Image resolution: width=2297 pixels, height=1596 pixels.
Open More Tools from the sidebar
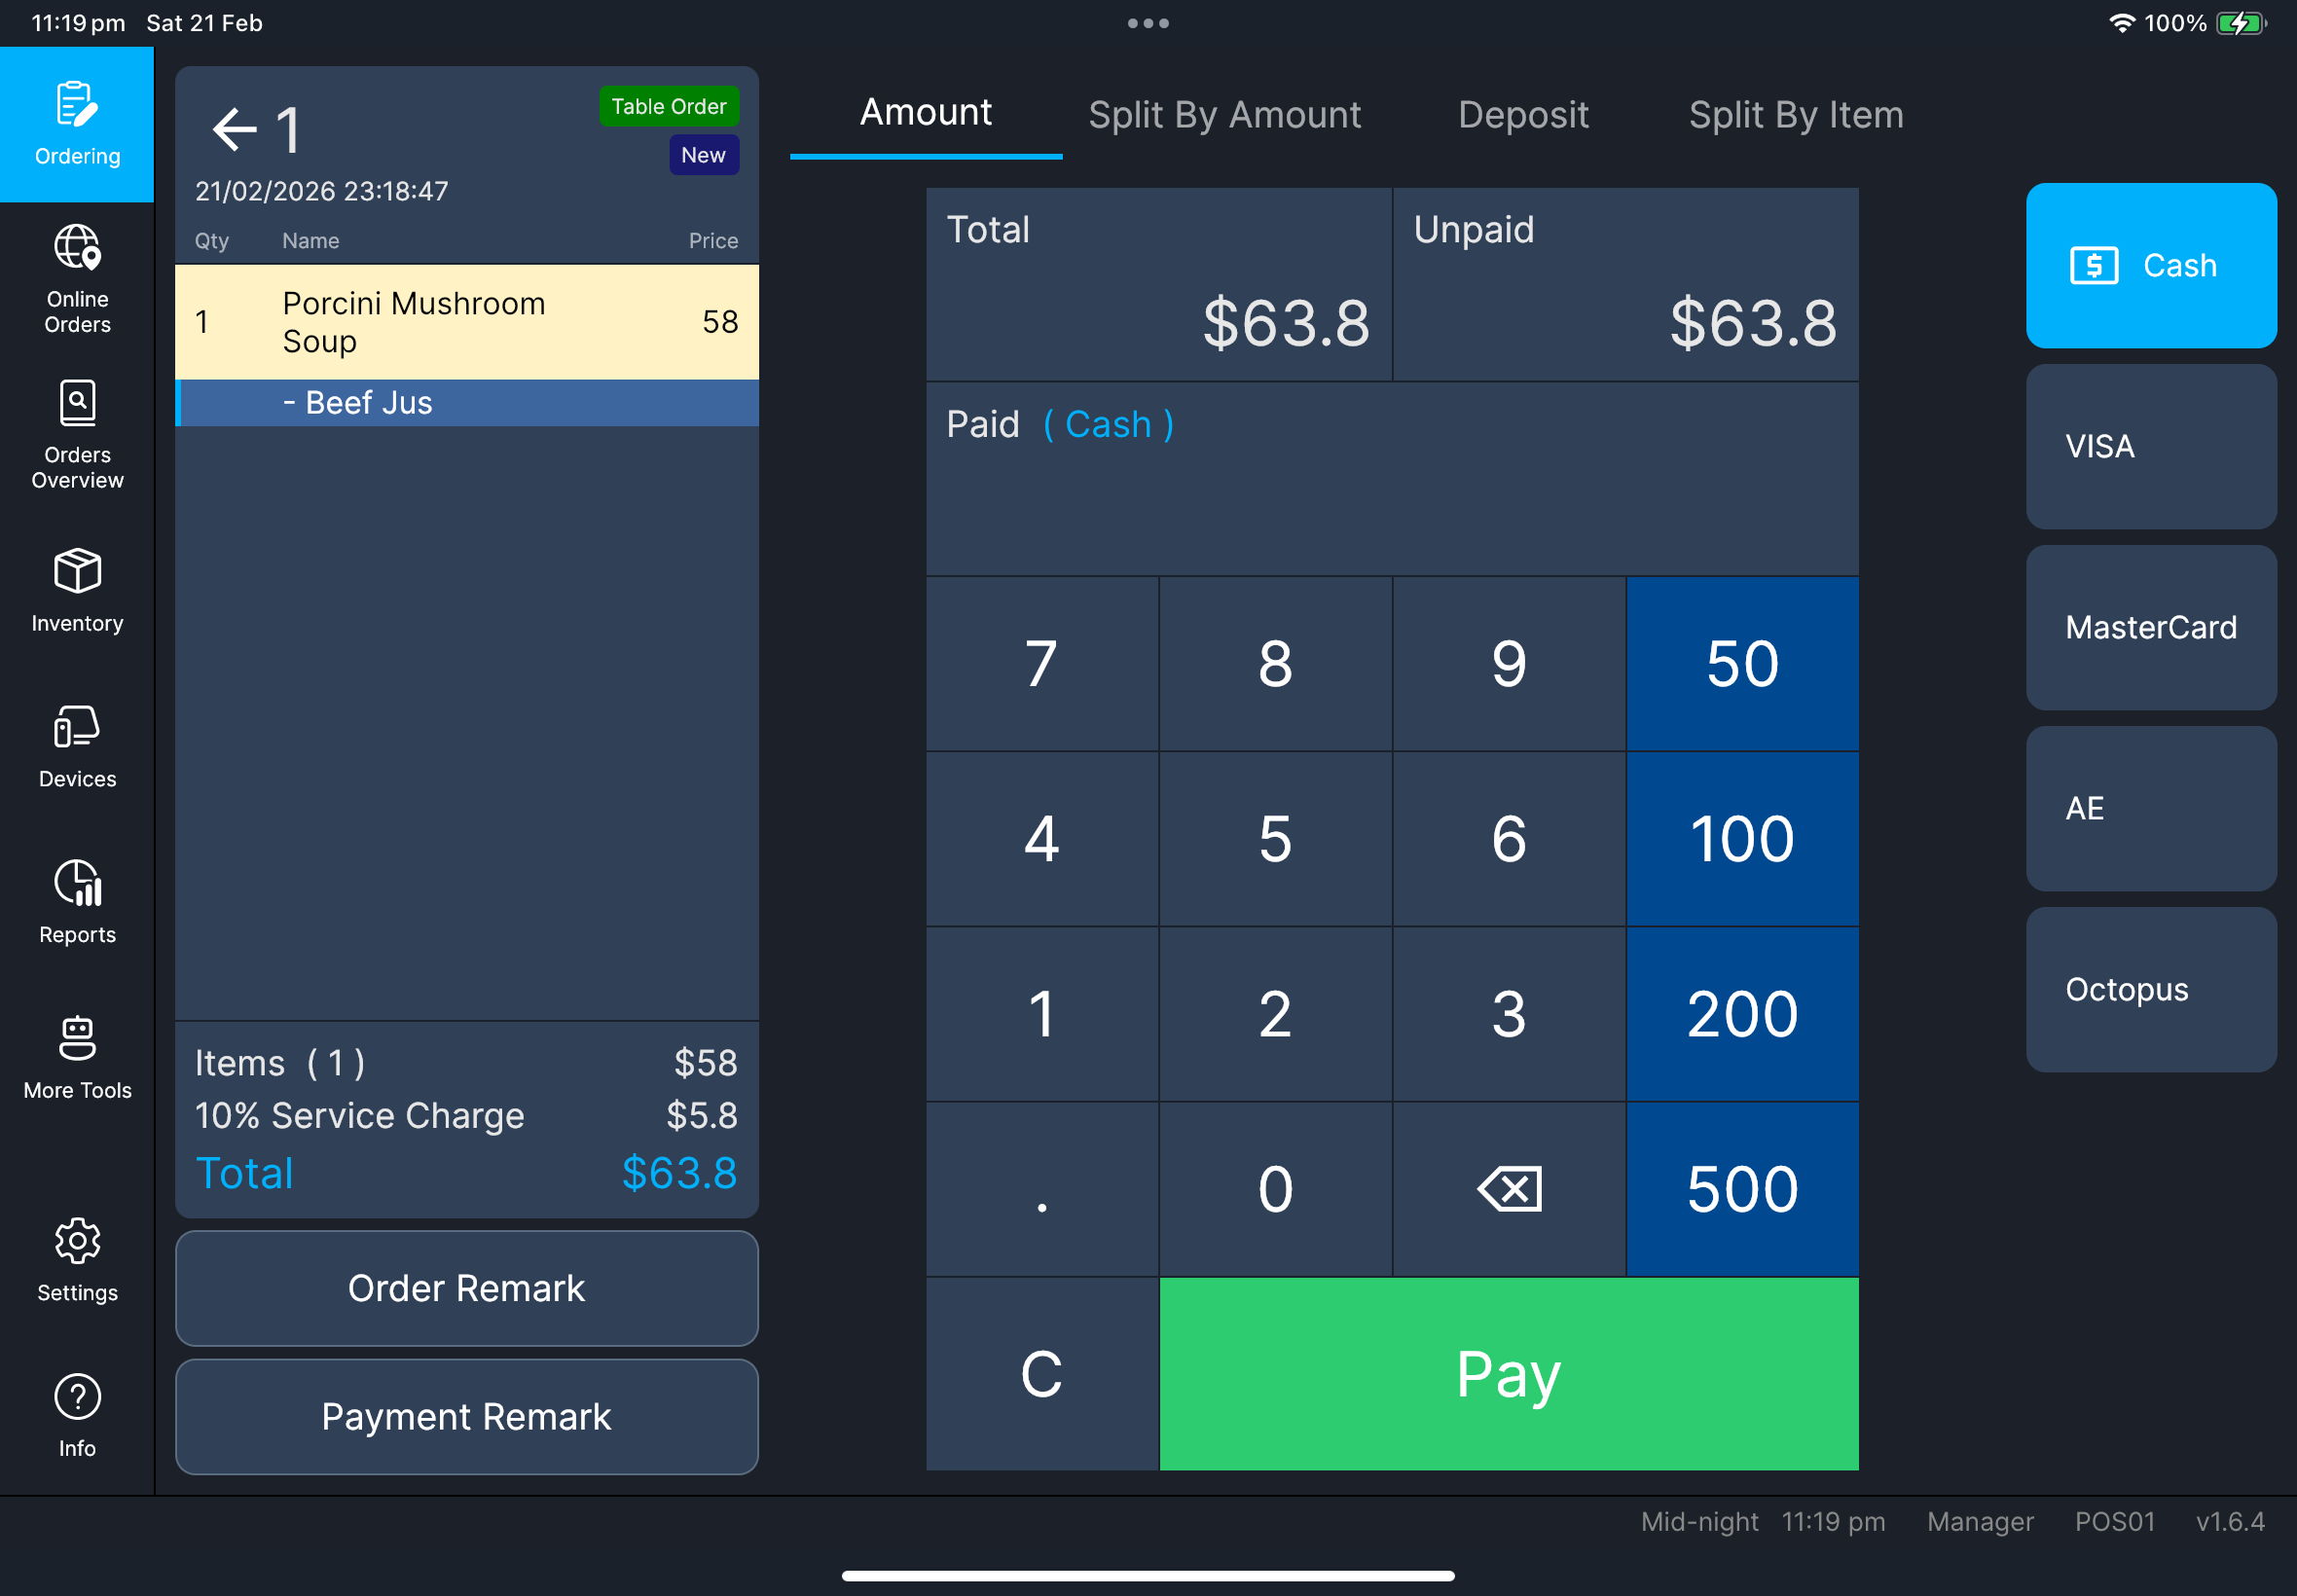[x=77, y=1055]
